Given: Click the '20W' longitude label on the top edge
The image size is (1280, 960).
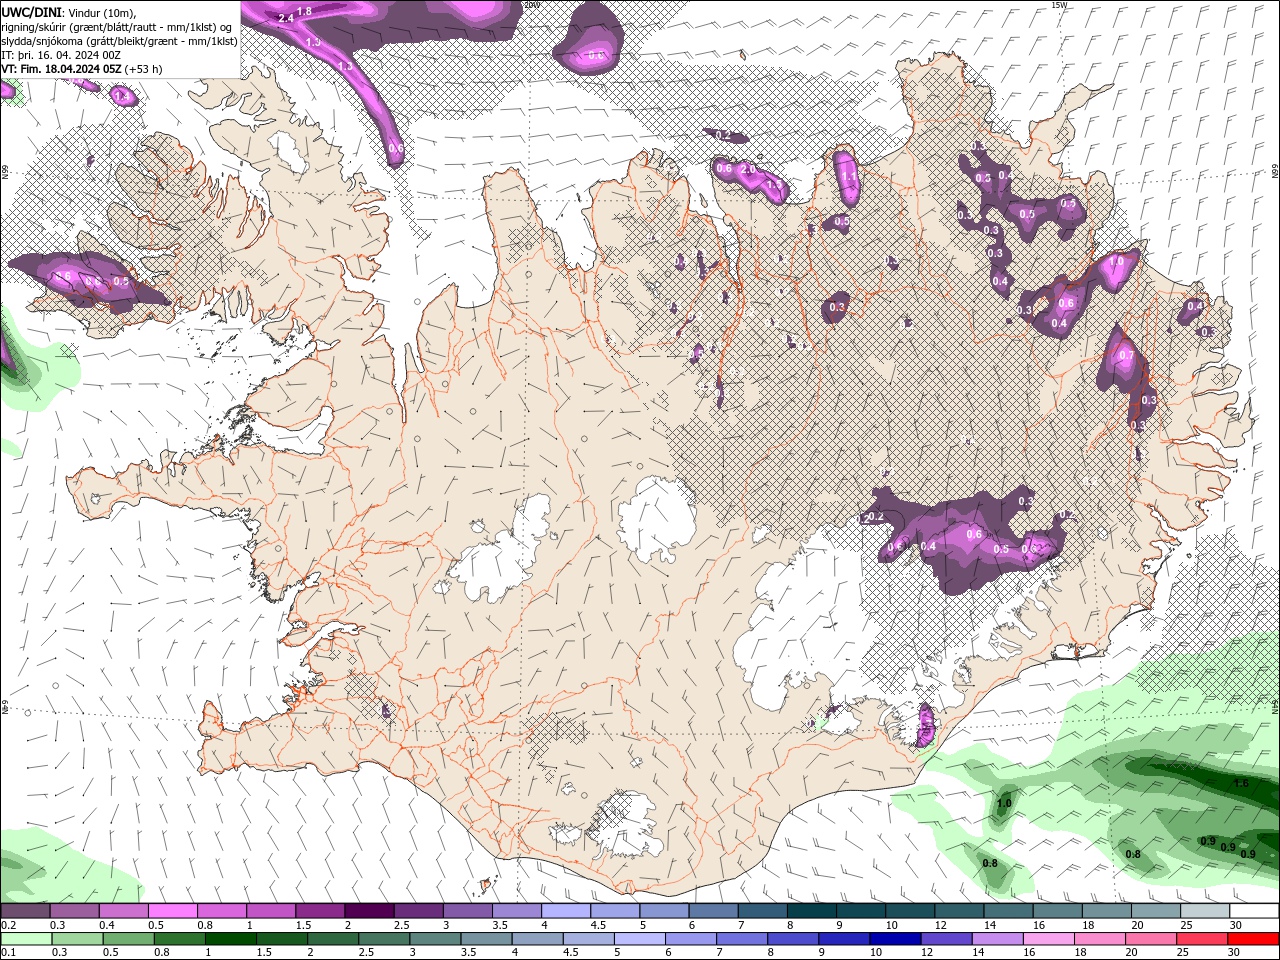Looking at the screenshot, I should tap(531, 5).
